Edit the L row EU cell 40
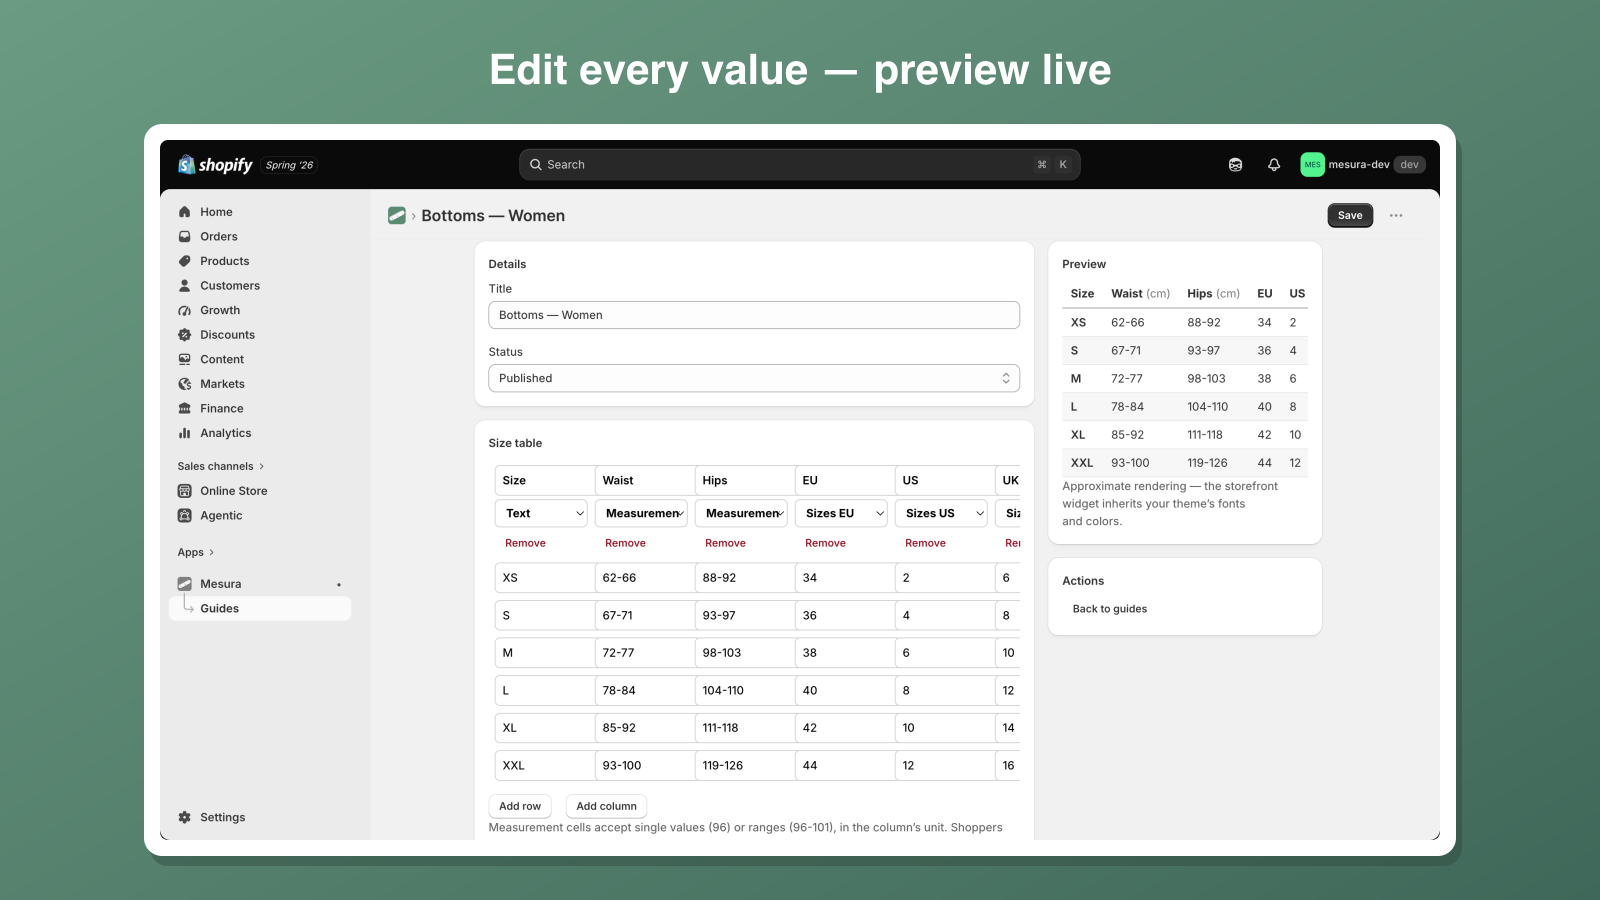The image size is (1600, 900). 844,690
